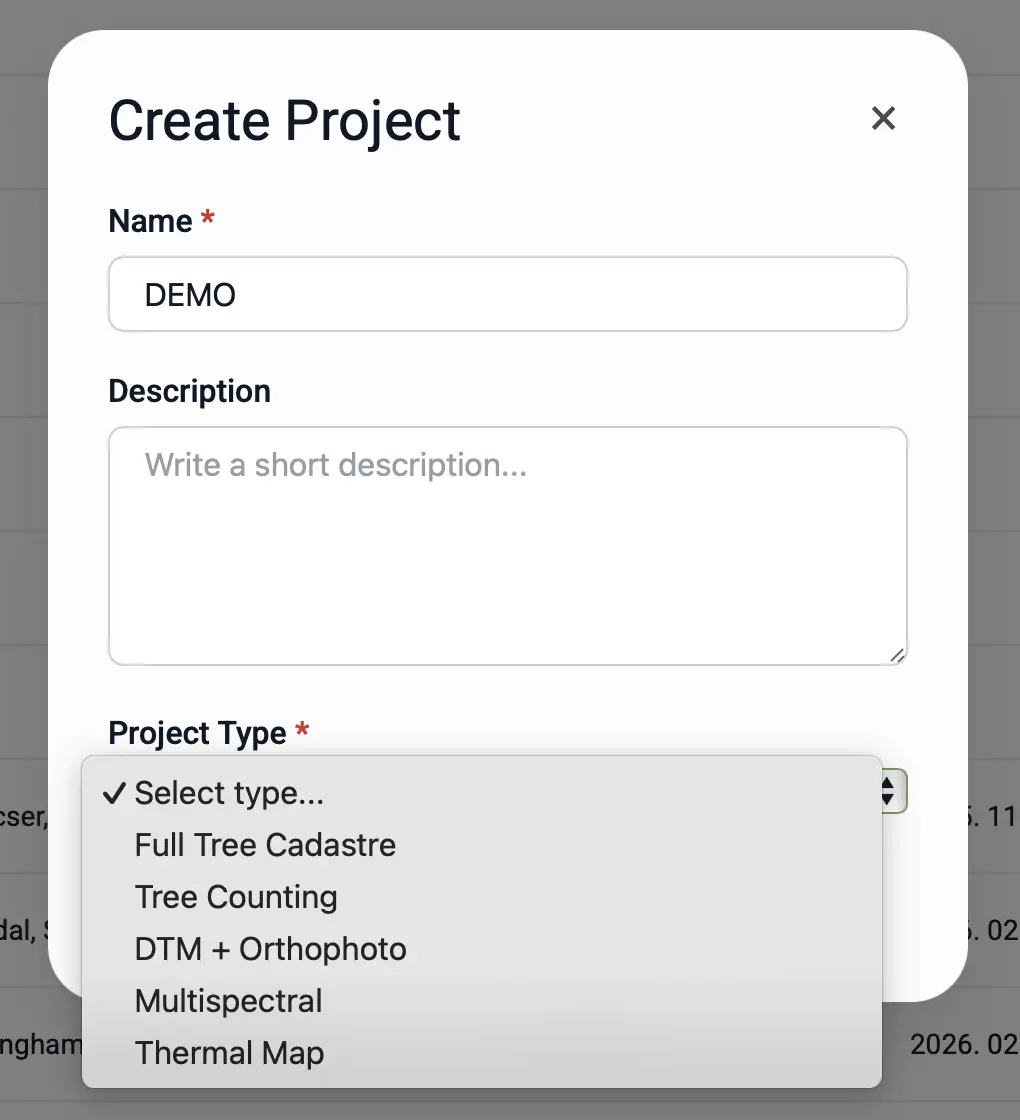
Task: Click the Description label
Action: [x=189, y=391]
